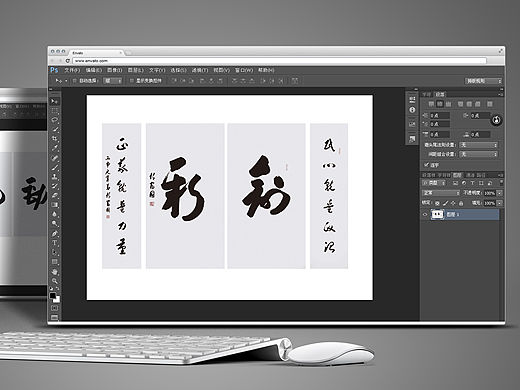Select the Path Selection tool

[x=54, y=252]
